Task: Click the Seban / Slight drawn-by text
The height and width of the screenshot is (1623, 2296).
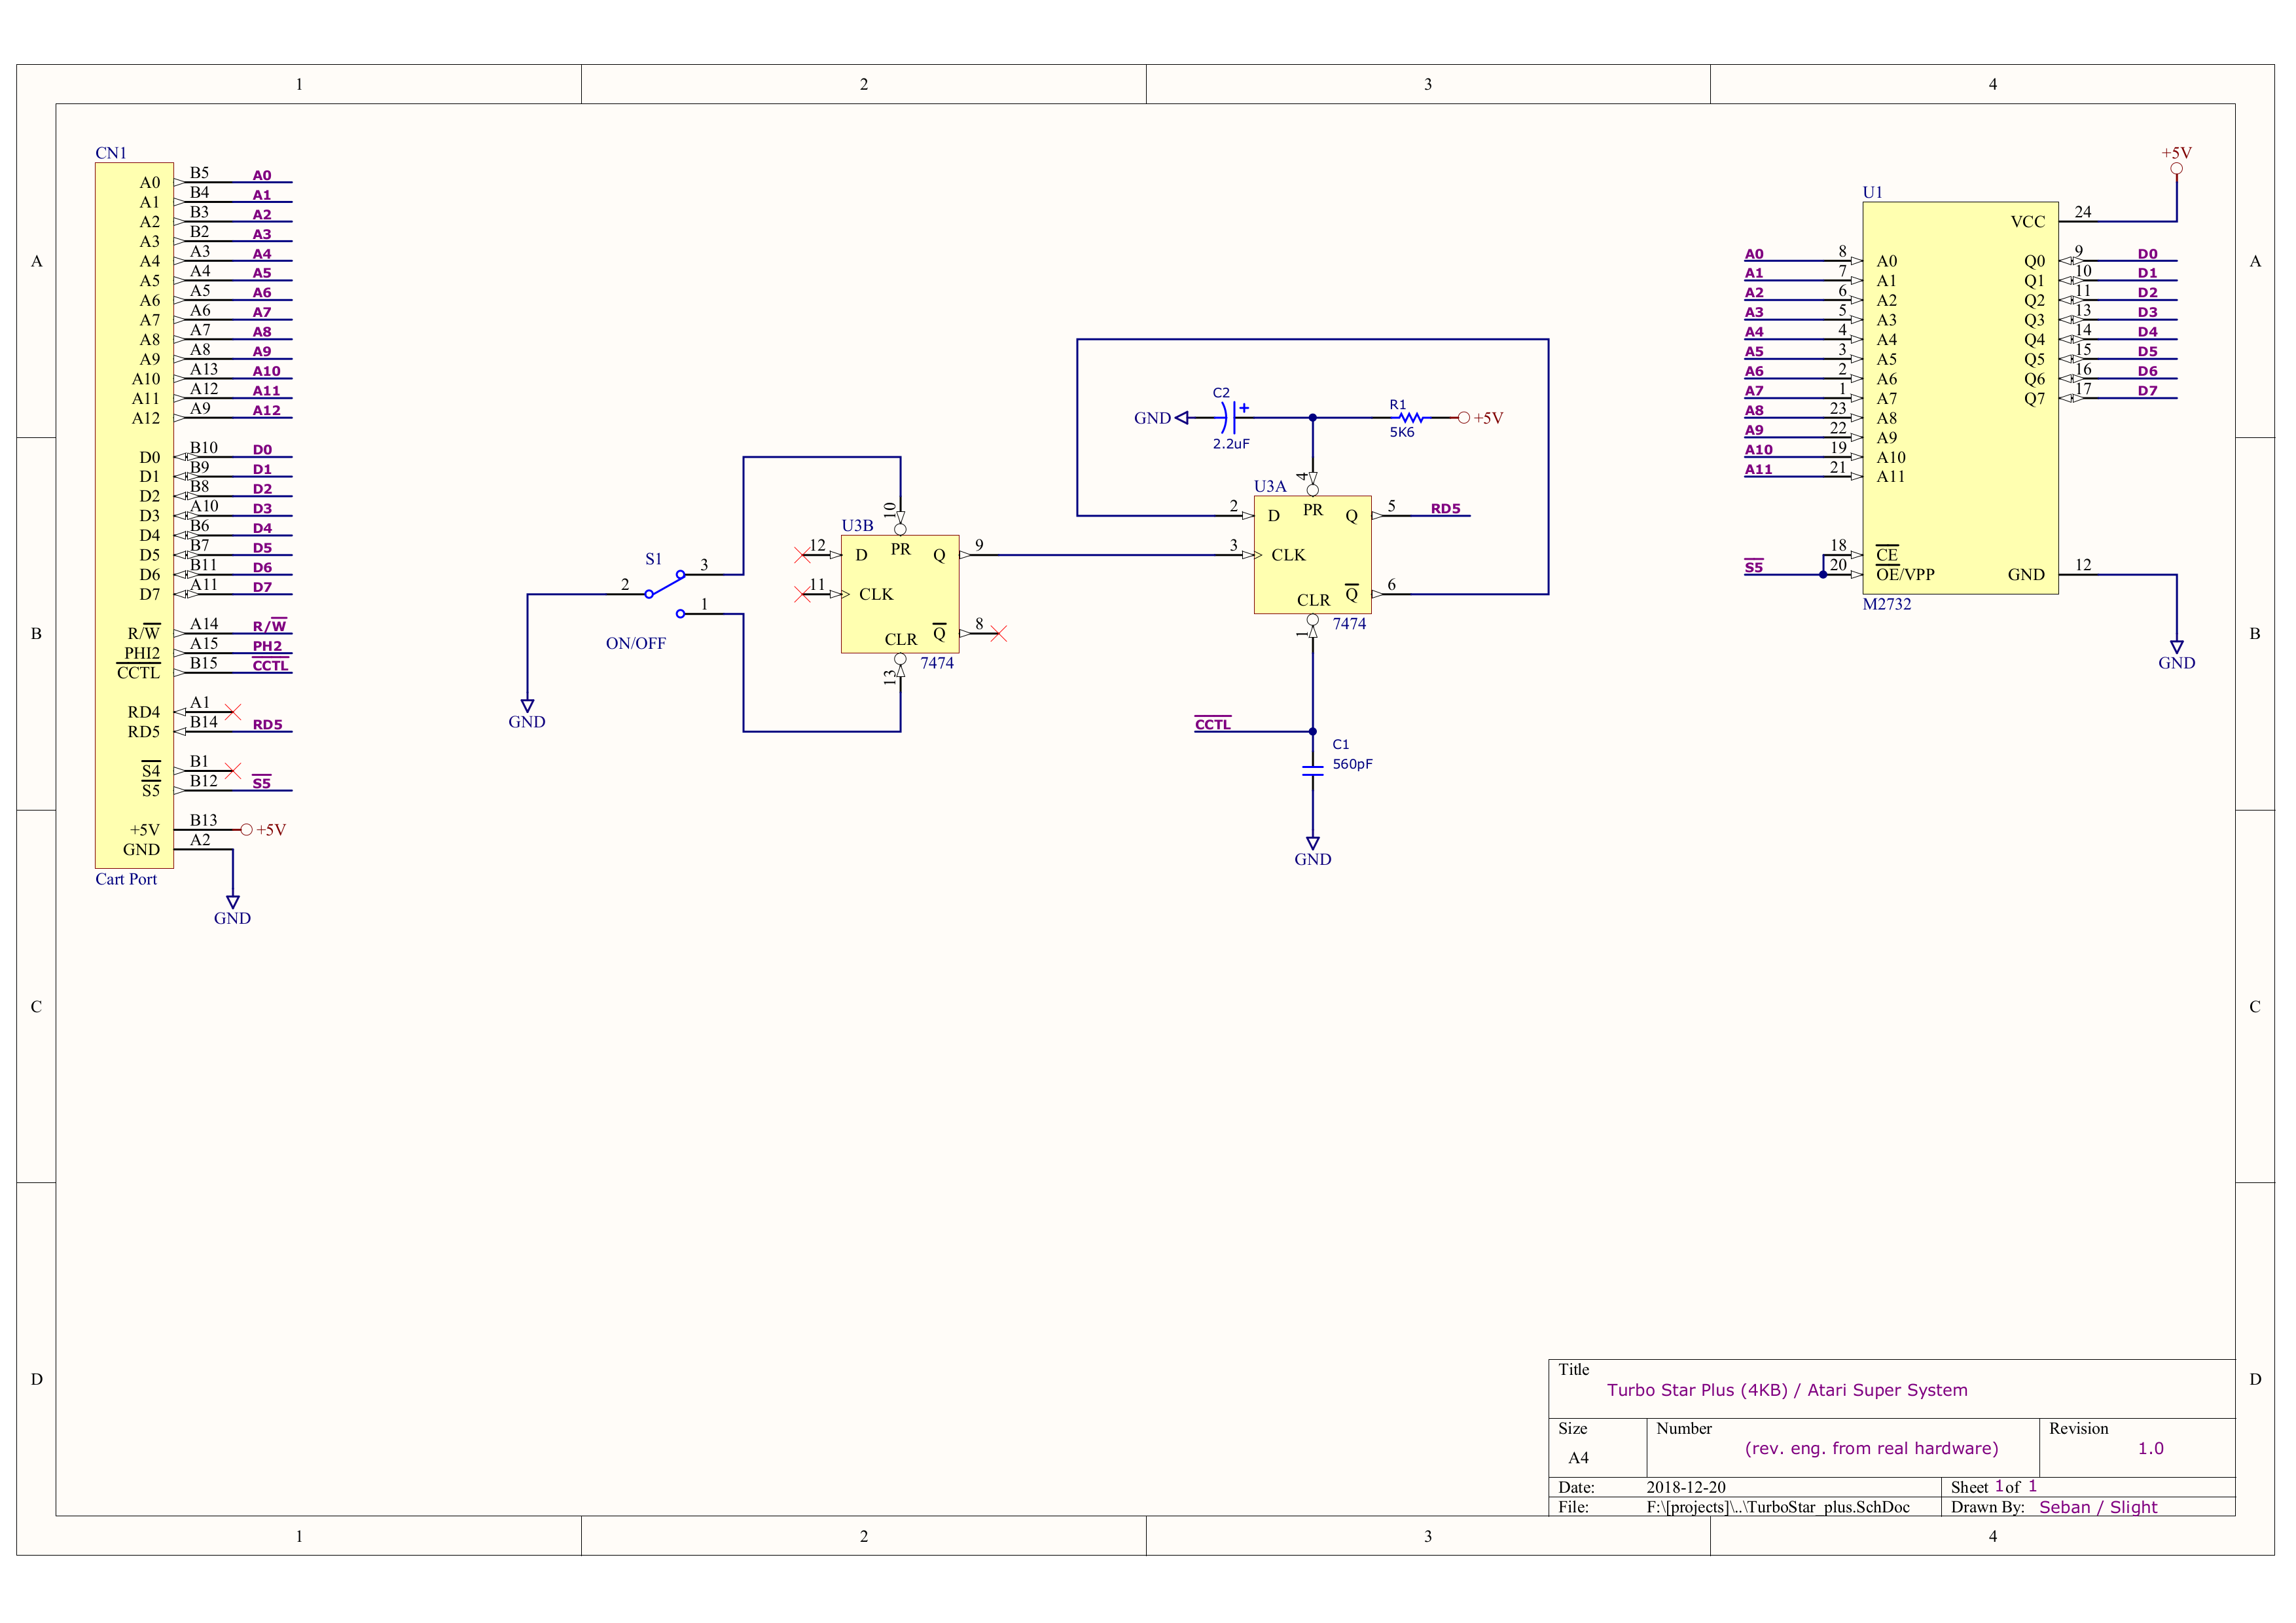Action: (x=2097, y=1507)
